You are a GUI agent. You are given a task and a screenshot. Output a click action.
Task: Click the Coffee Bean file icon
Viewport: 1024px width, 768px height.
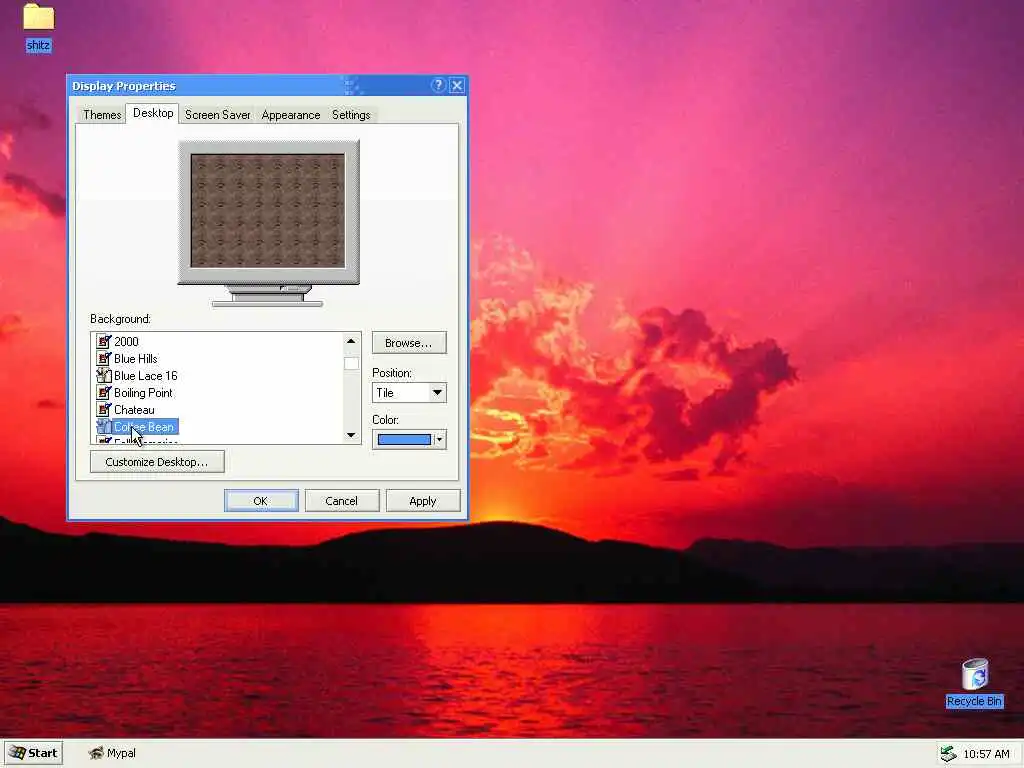pos(104,426)
